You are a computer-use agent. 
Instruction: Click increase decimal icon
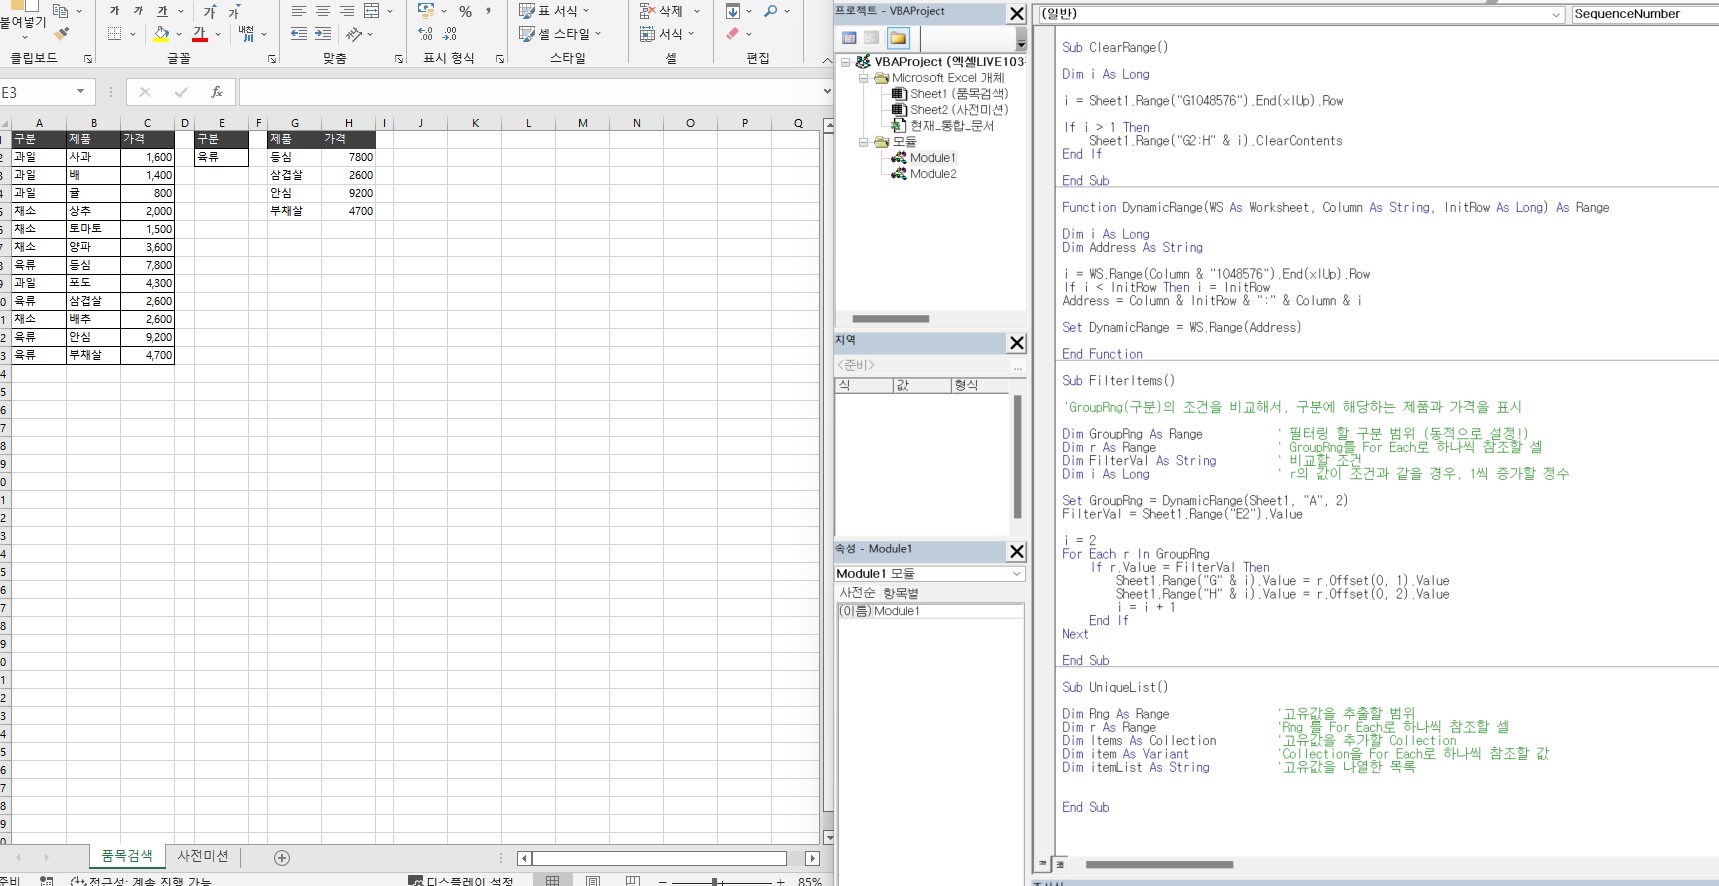426,34
